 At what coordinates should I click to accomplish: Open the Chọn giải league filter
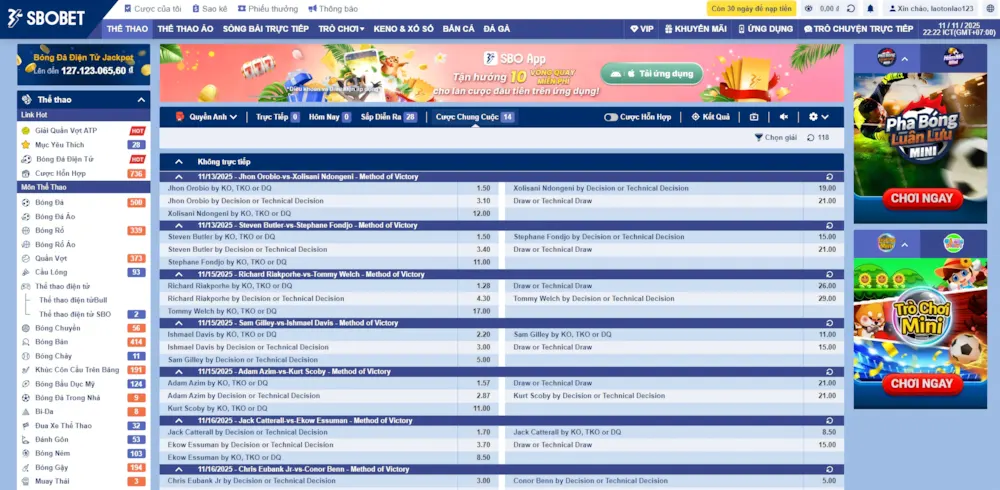[x=775, y=138]
